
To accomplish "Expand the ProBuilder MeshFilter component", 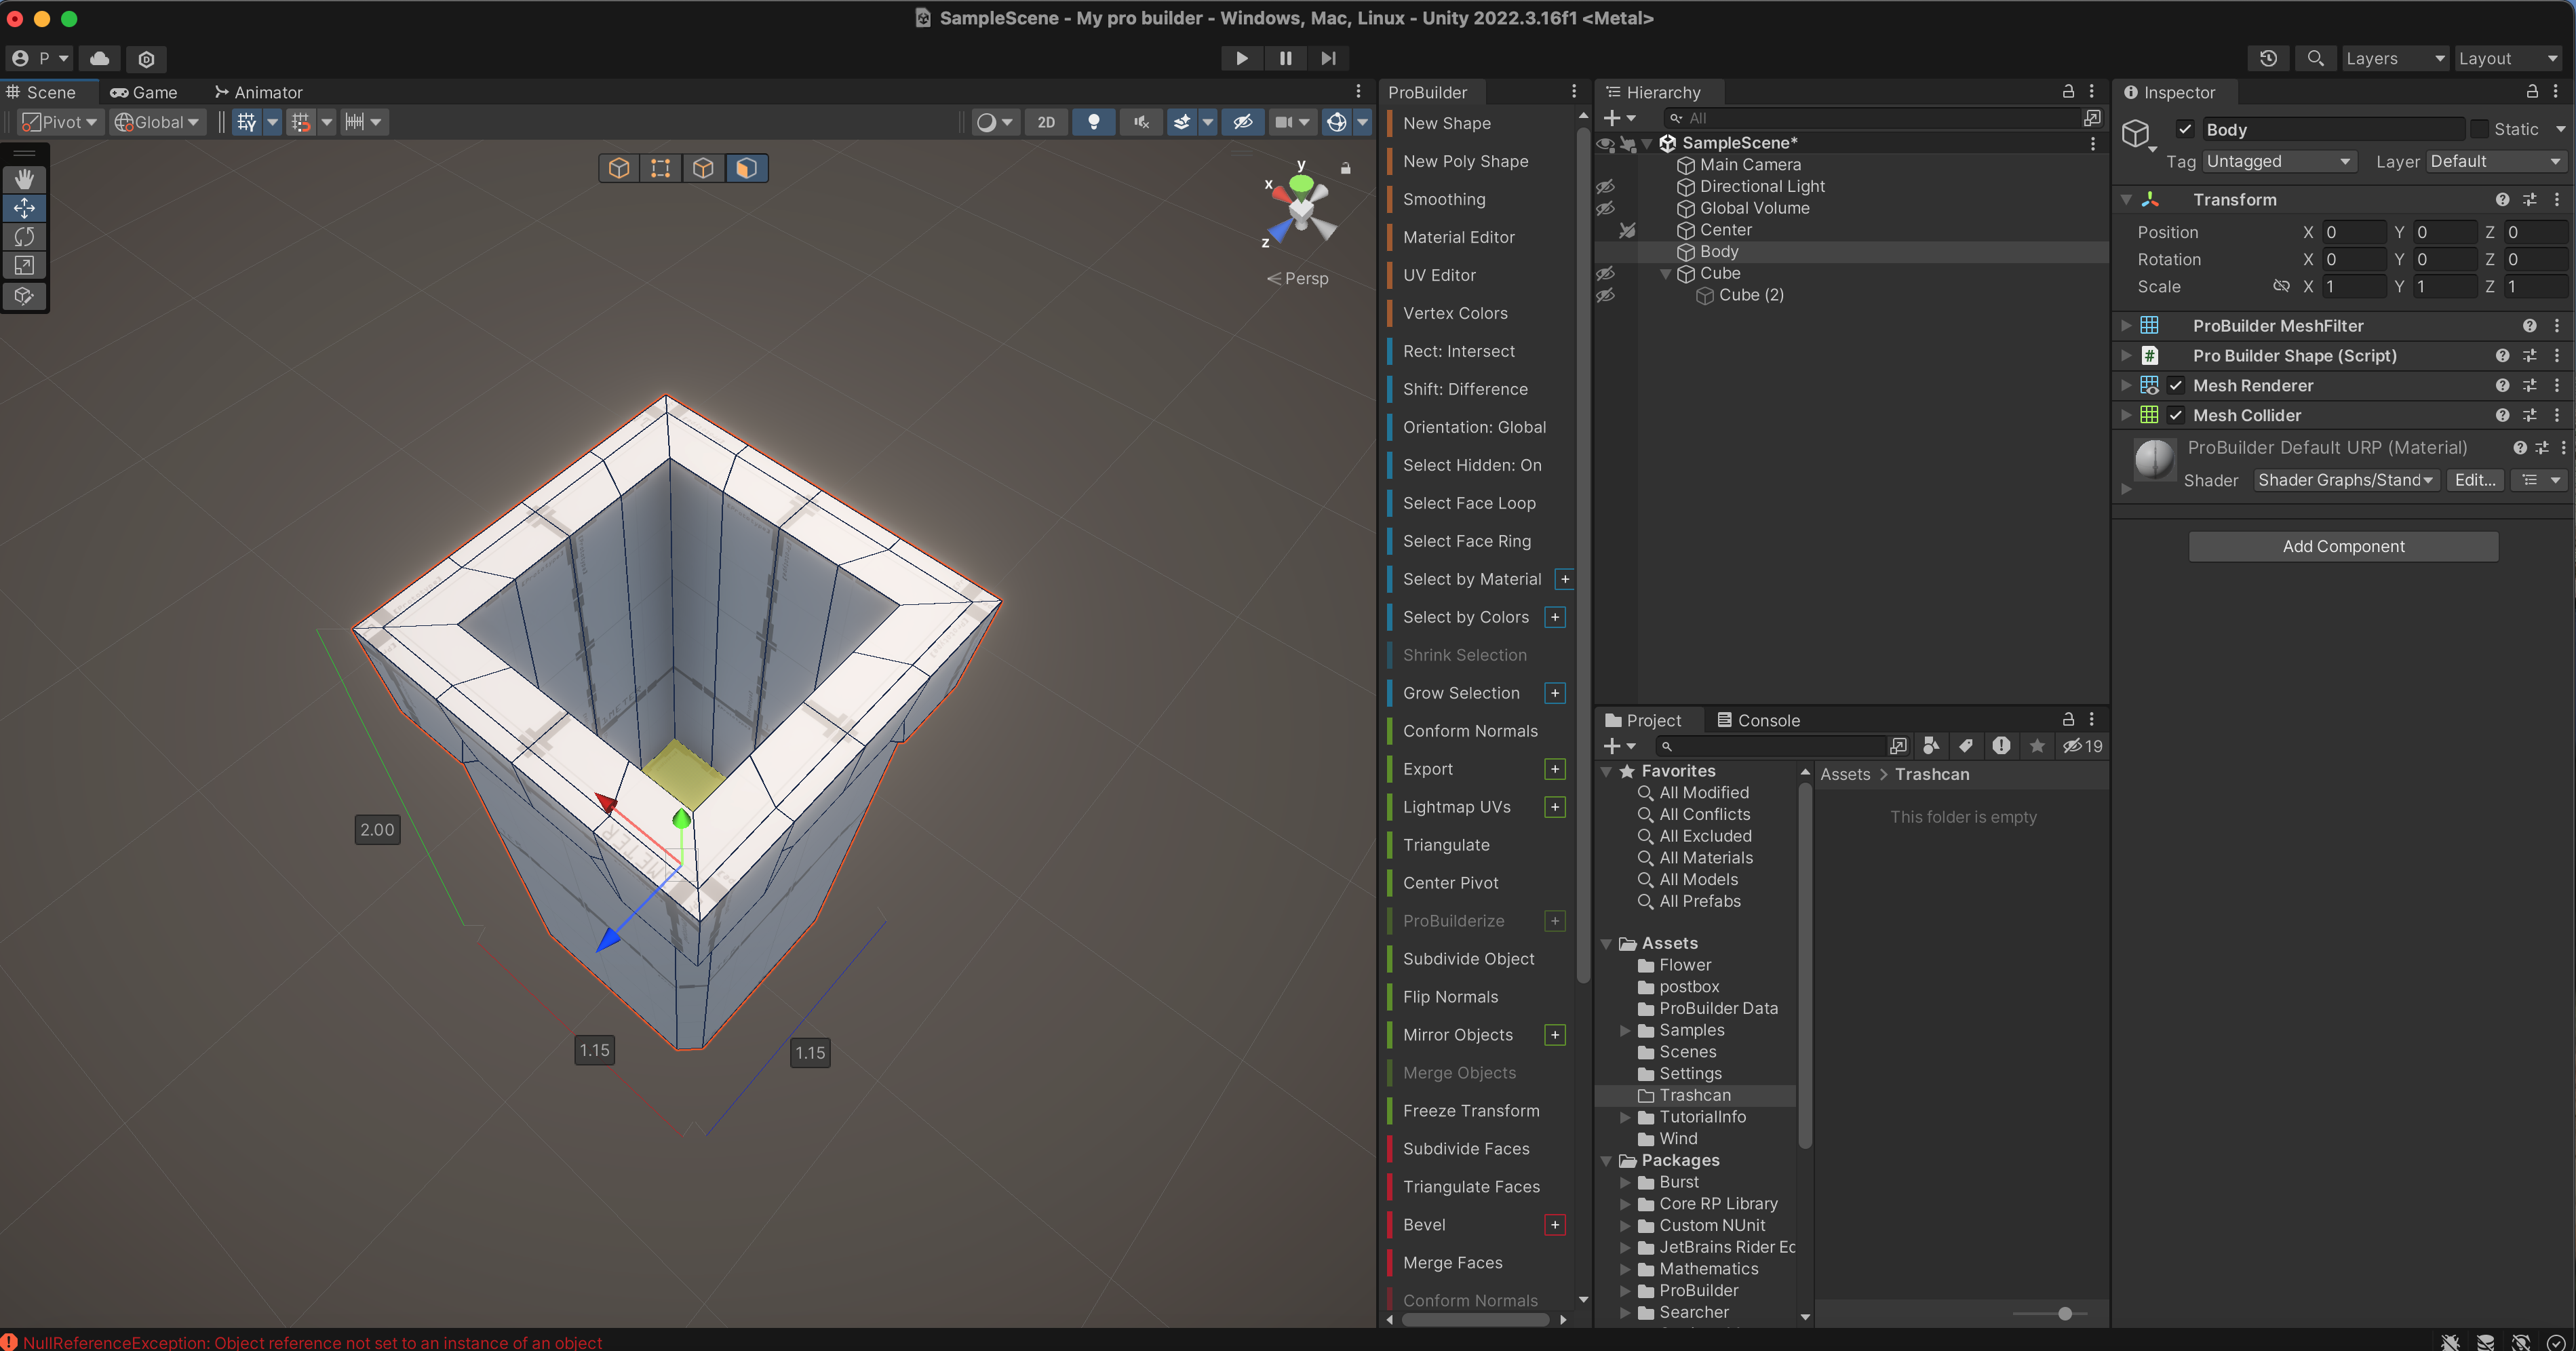I will tap(2126, 326).
